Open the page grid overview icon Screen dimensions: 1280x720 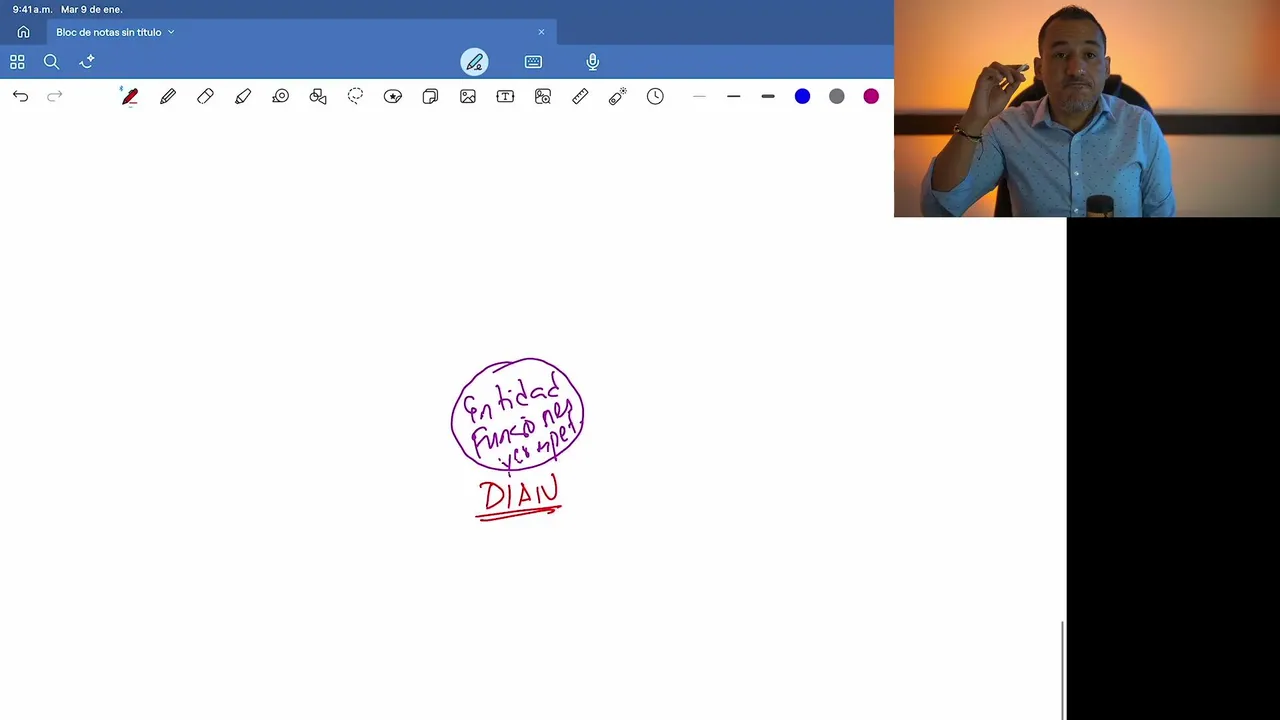[17, 62]
